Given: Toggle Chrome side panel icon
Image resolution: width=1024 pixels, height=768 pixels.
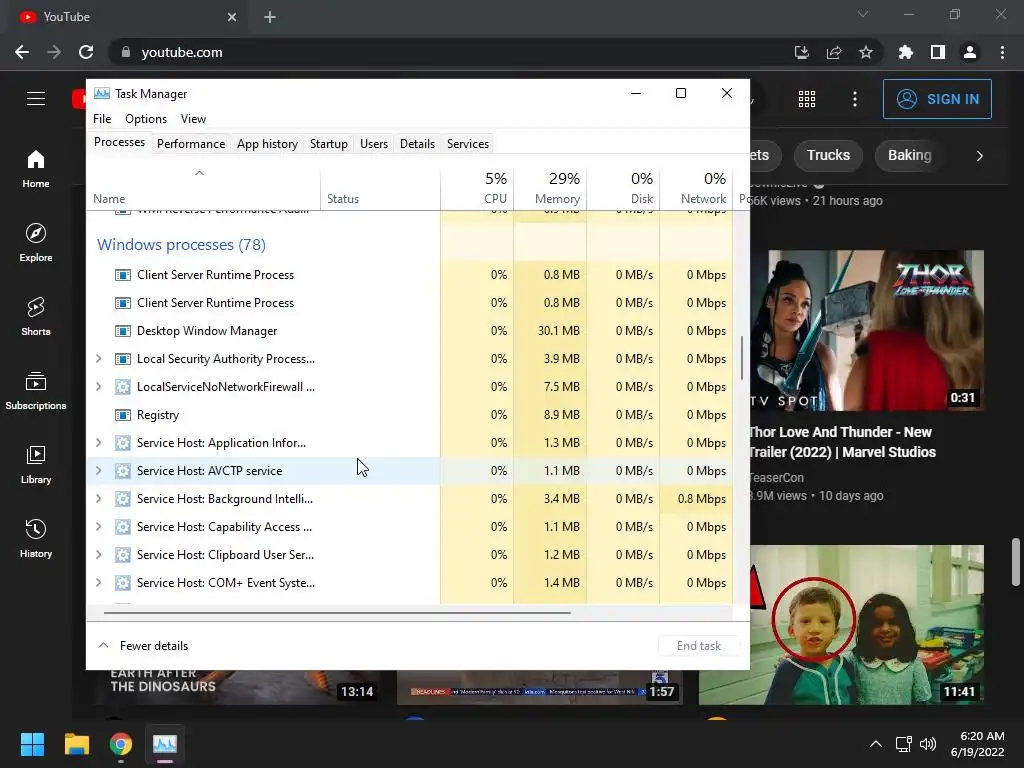Looking at the screenshot, I should [x=938, y=52].
